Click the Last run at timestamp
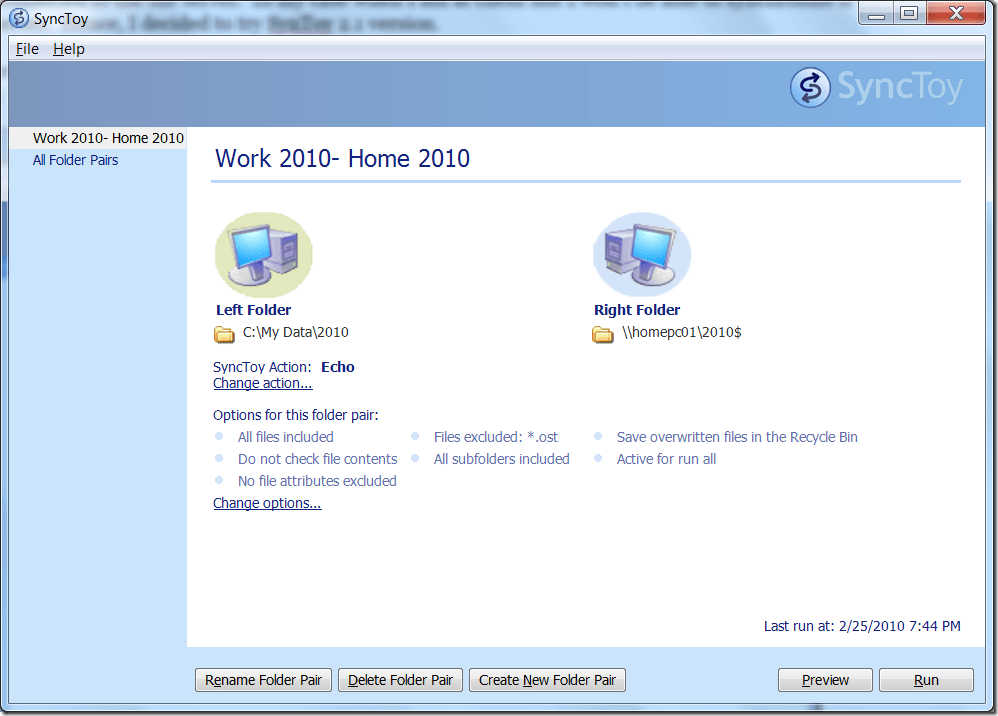 862,626
